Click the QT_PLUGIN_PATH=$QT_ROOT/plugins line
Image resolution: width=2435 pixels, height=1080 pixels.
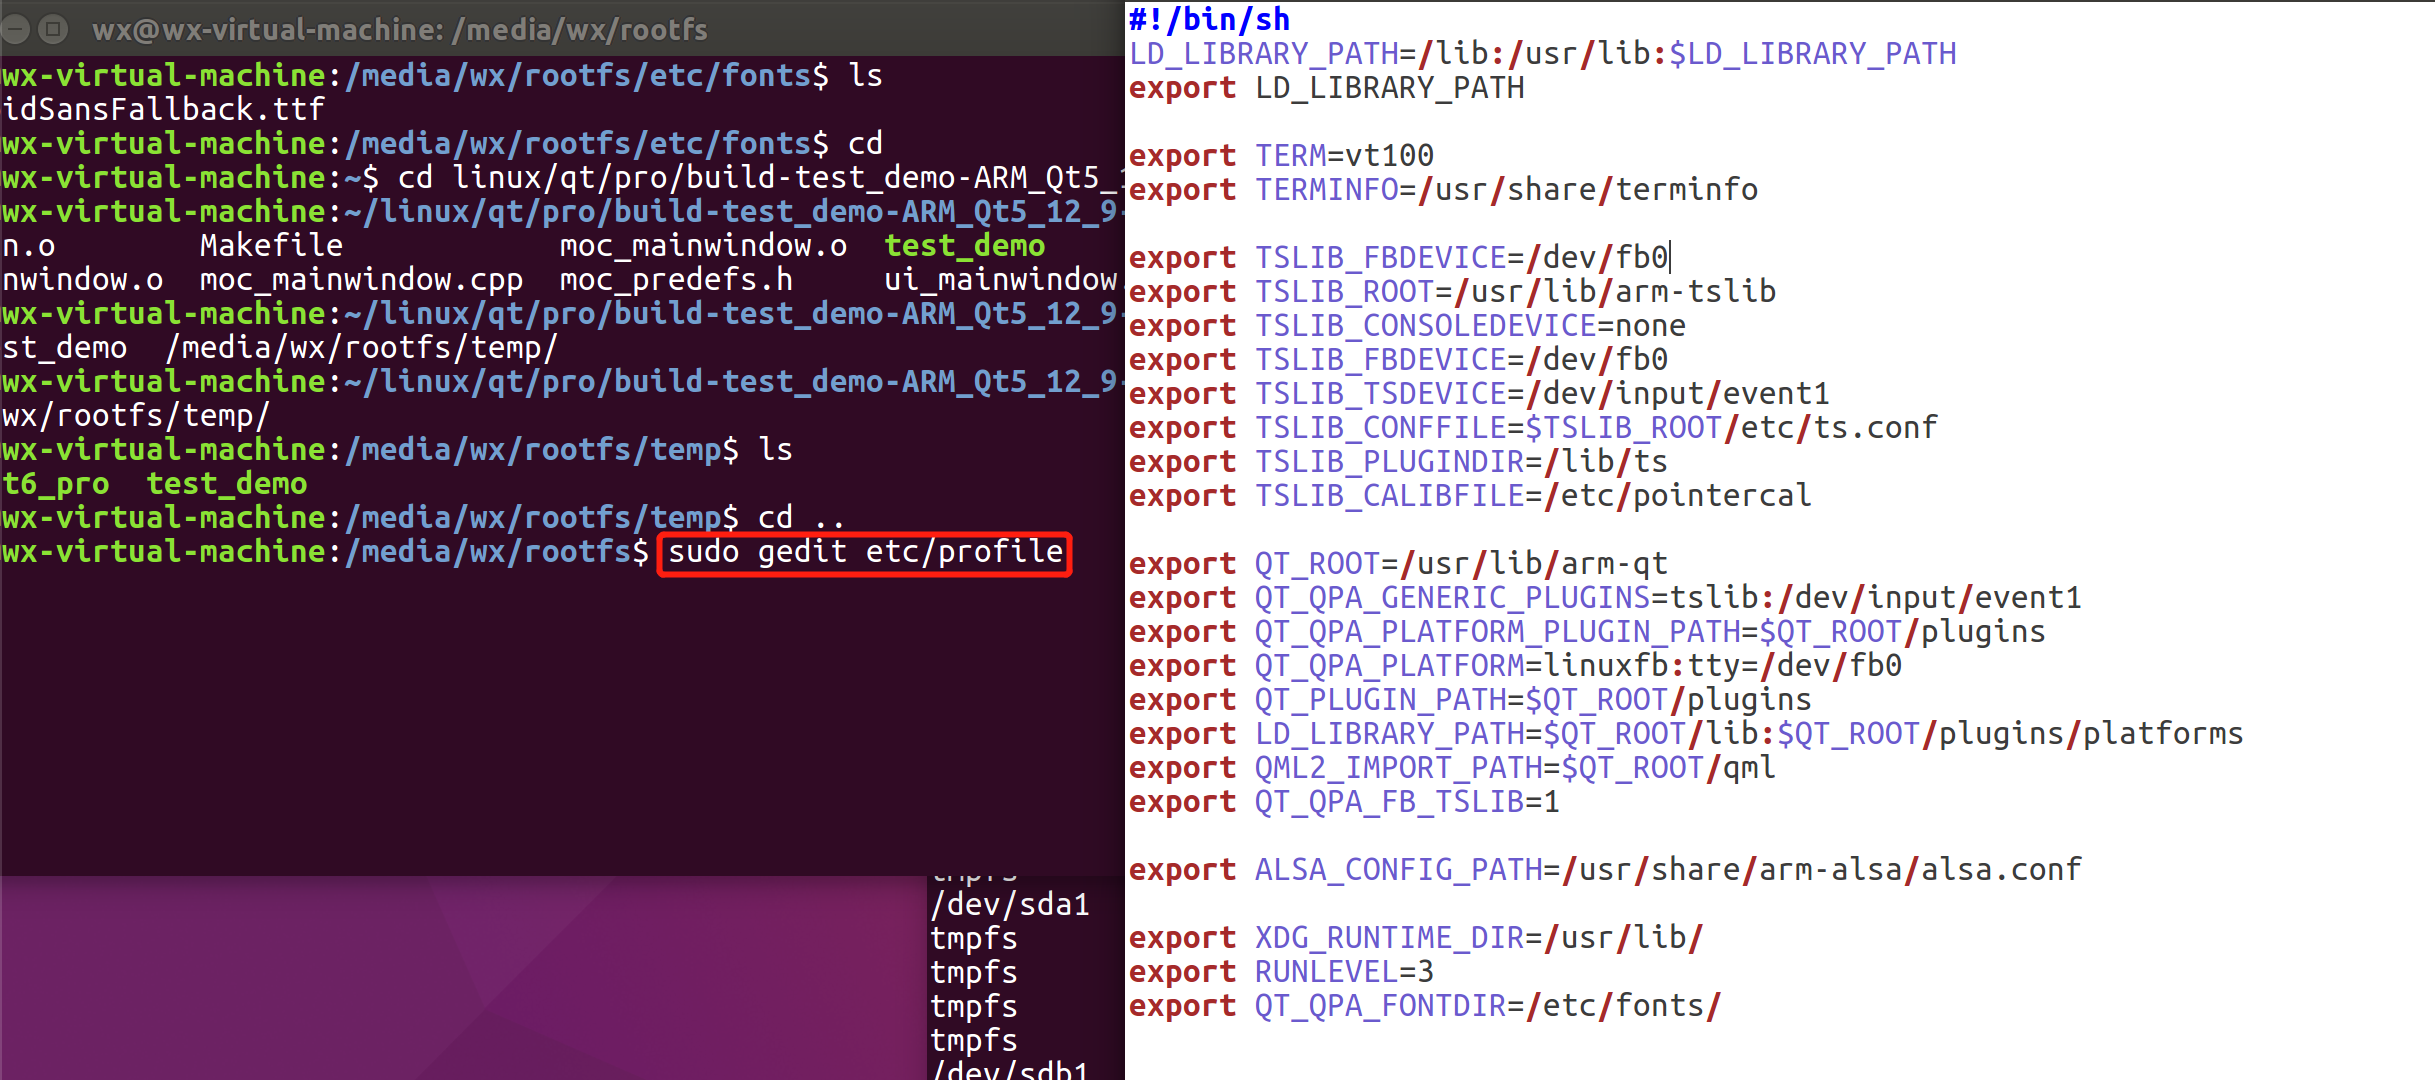coord(1470,700)
